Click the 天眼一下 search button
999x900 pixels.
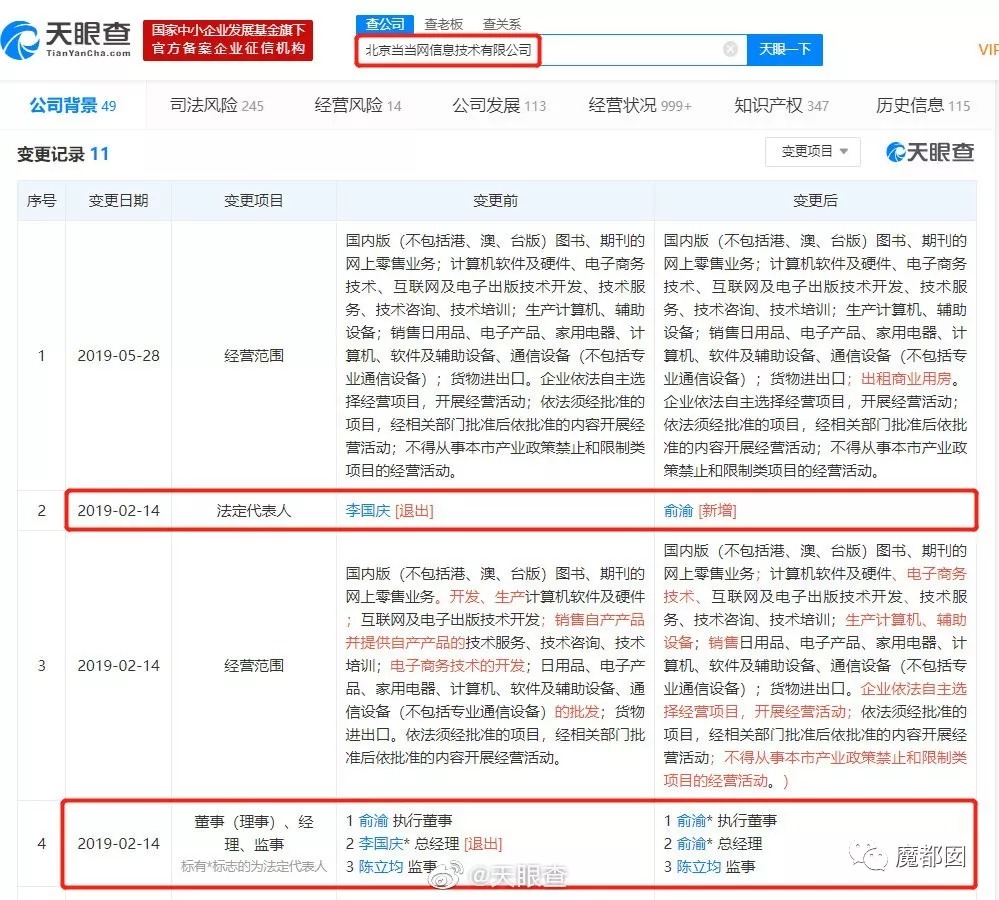pos(784,50)
